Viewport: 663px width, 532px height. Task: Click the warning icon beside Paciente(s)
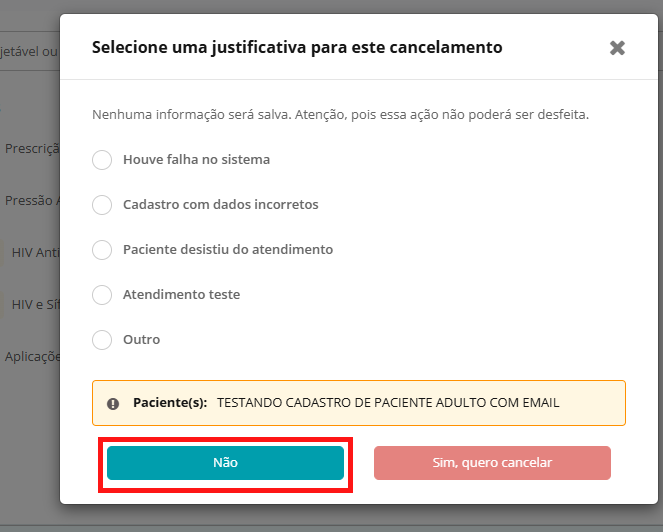point(113,404)
